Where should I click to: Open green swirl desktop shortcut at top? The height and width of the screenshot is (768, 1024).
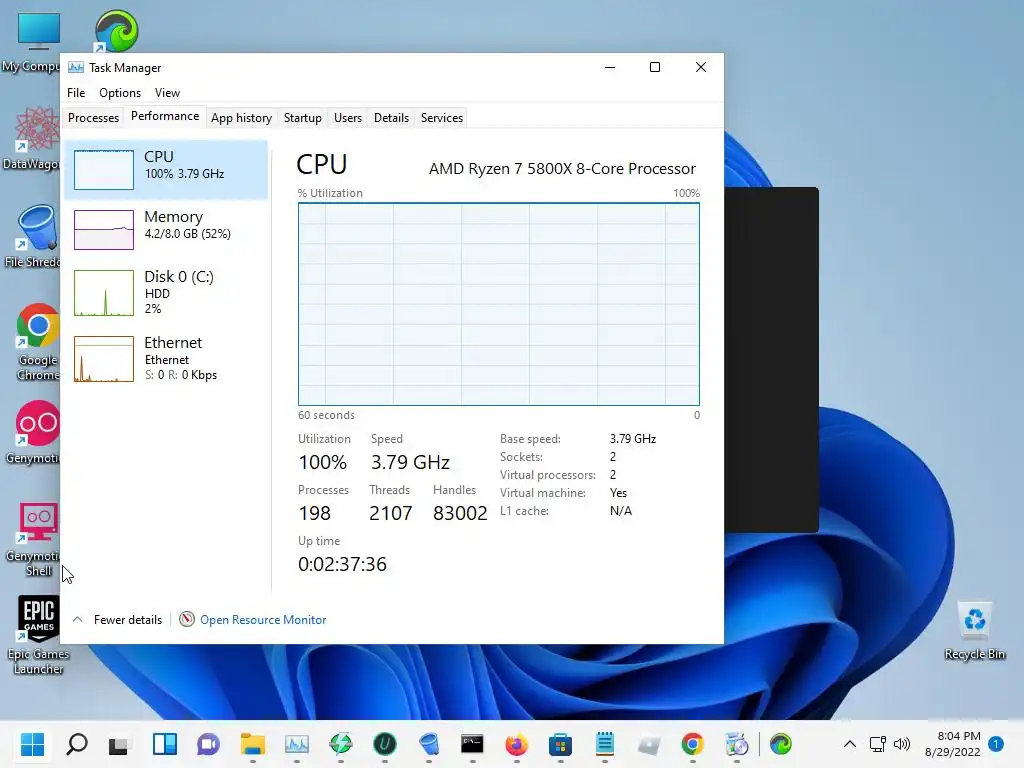point(116,31)
